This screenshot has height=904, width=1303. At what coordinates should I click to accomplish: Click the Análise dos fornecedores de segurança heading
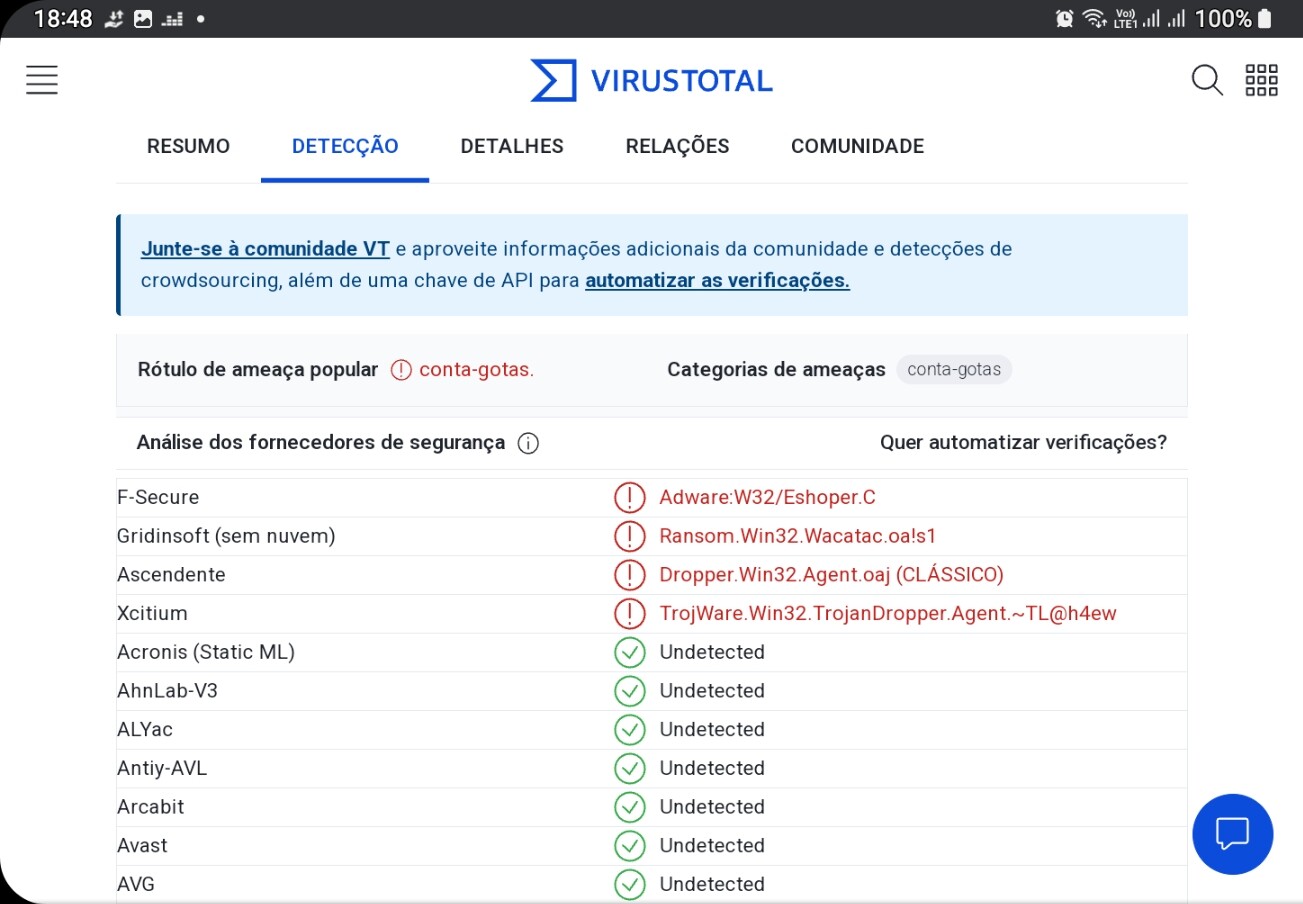321,443
